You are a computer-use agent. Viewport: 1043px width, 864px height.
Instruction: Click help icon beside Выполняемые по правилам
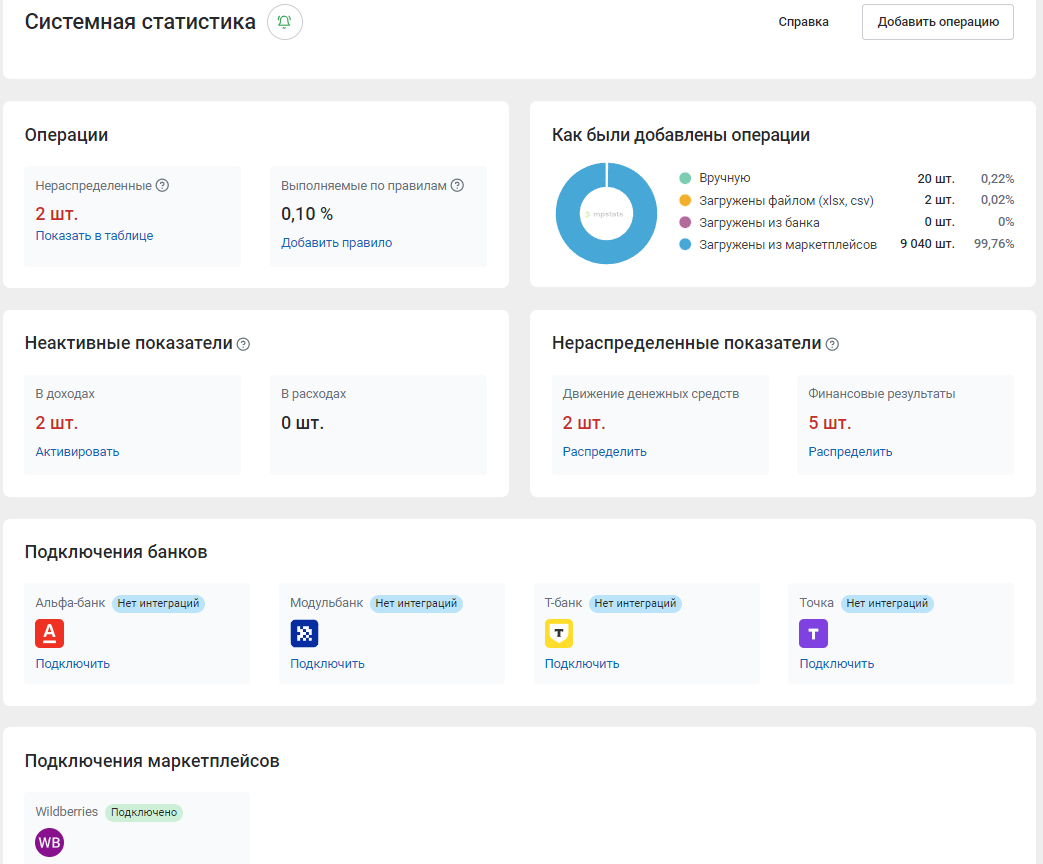click(457, 186)
